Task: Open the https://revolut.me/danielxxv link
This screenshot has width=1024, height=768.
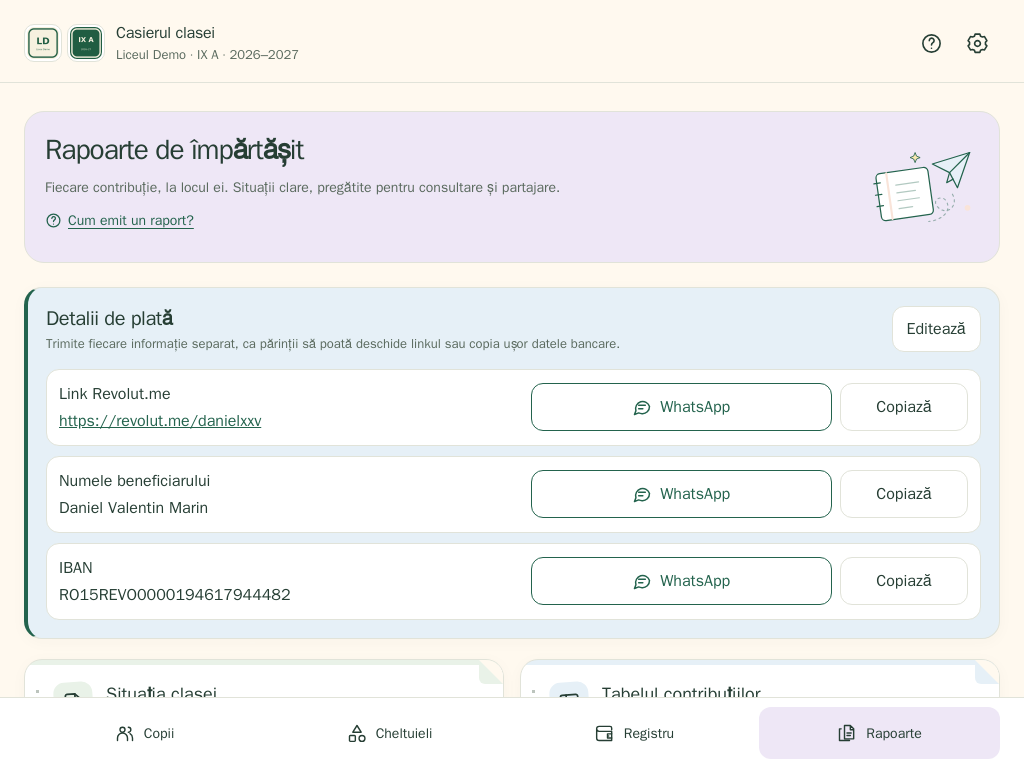Action: (160, 421)
